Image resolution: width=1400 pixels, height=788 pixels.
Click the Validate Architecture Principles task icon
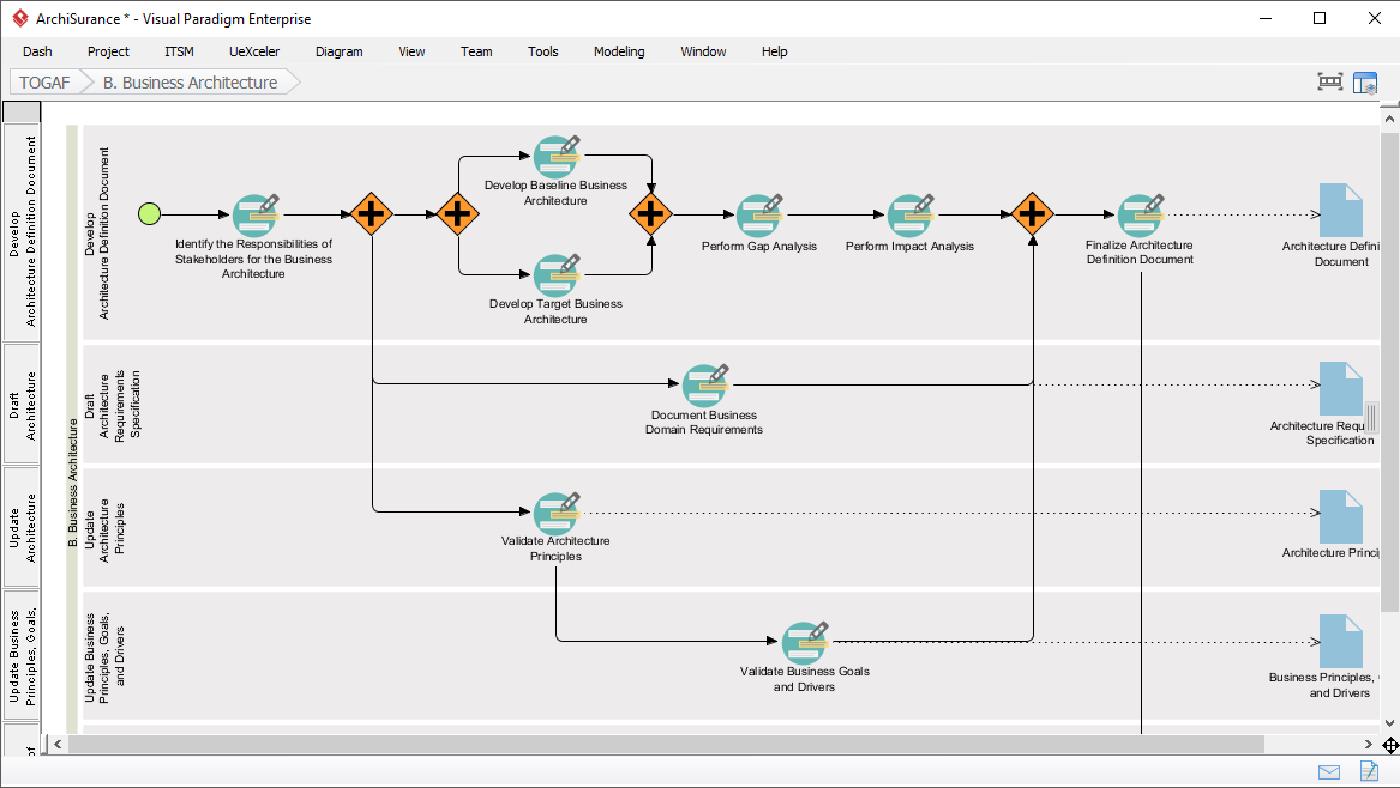point(555,513)
